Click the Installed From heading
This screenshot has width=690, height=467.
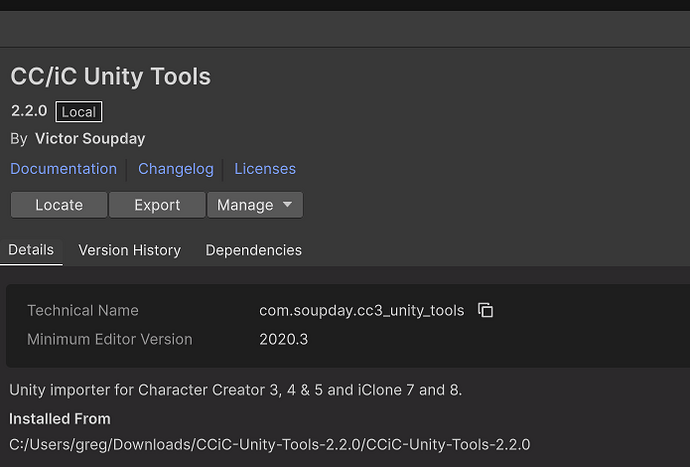(60, 419)
